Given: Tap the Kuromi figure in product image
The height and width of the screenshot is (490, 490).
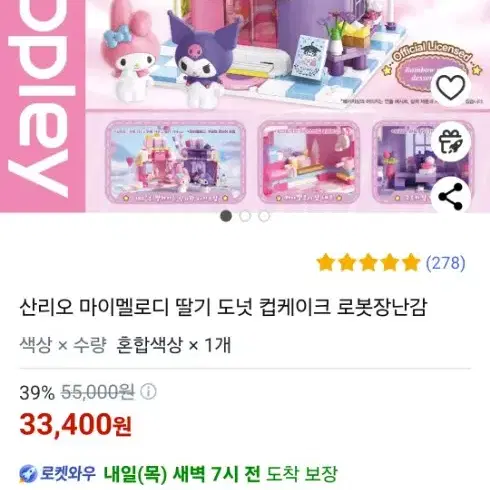Looking at the screenshot, I should [x=200, y=58].
